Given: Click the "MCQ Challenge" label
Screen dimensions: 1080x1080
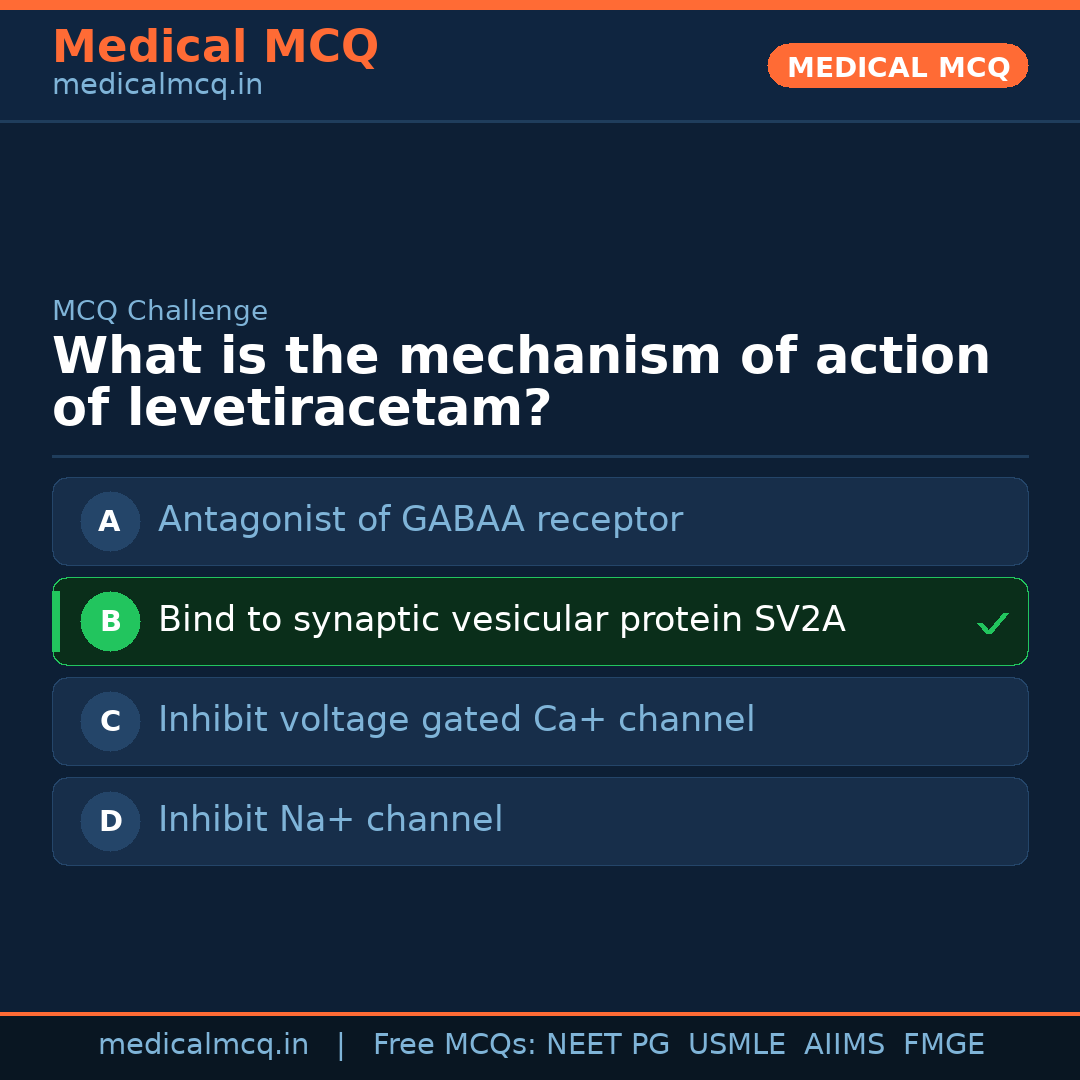Looking at the screenshot, I should tap(160, 311).
